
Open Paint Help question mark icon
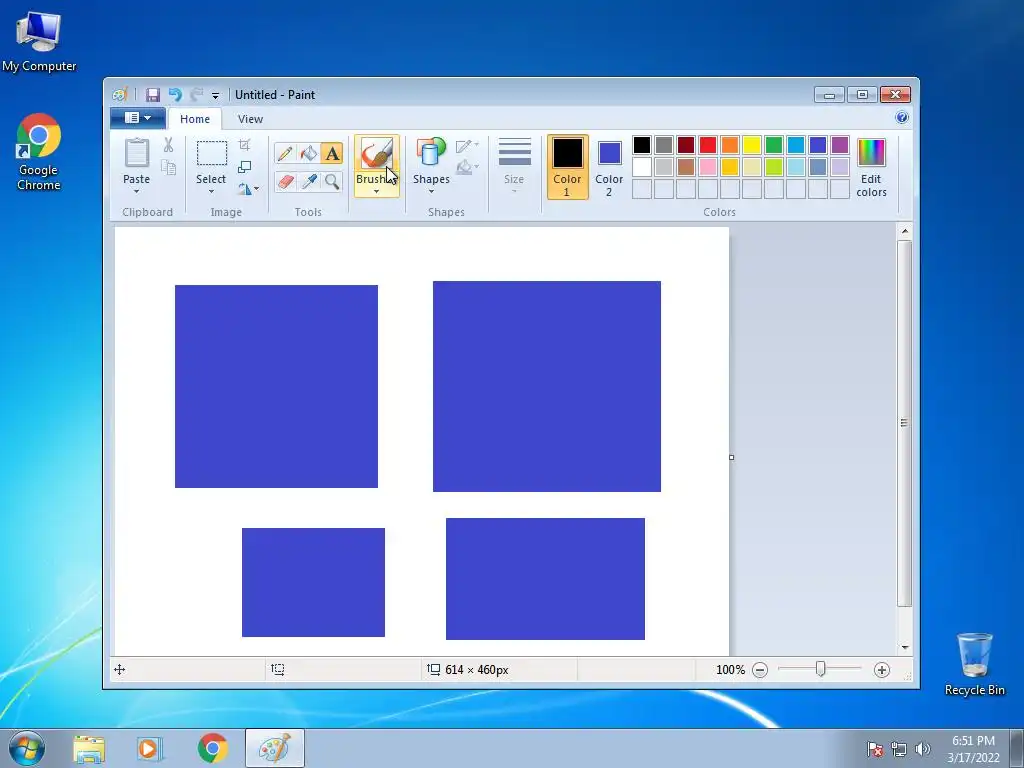click(902, 118)
